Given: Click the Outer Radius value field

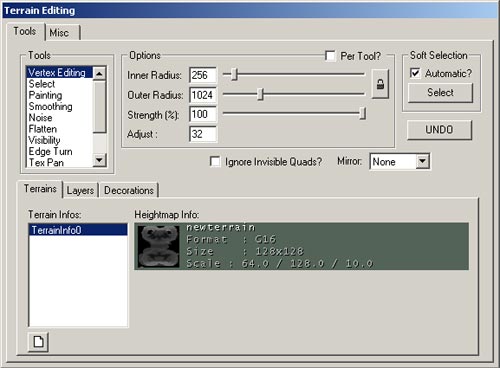Looking at the screenshot, I should pyautogui.click(x=203, y=95).
